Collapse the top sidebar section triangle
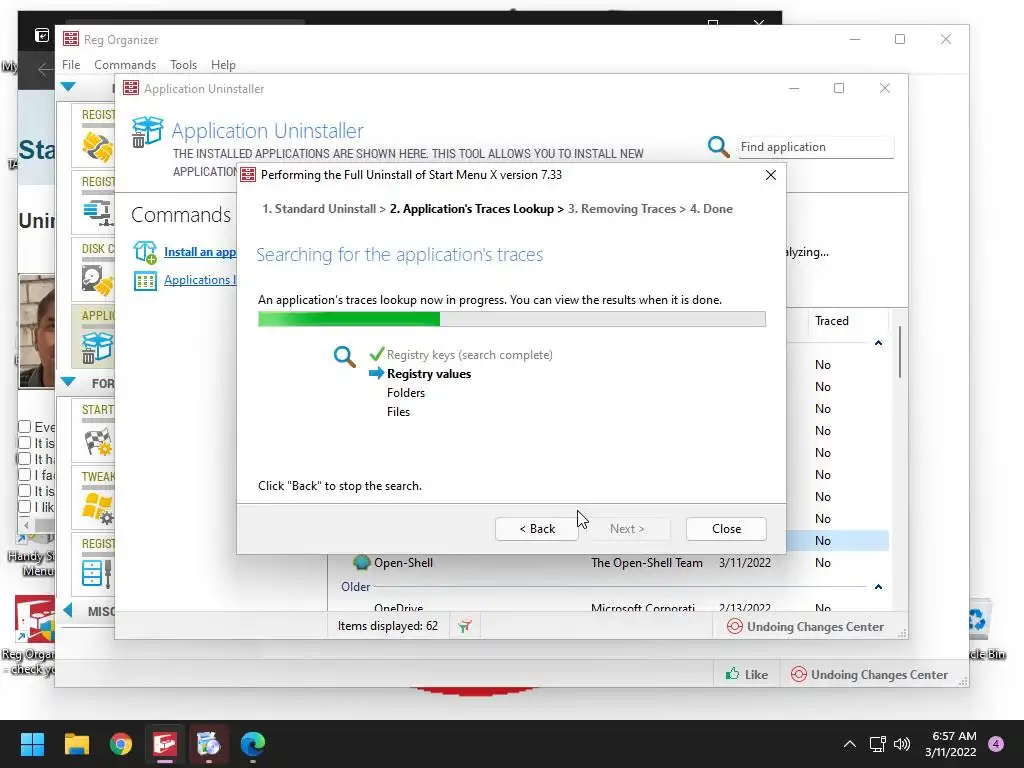The width and height of the screenshot is (1024, 768). click(x=68, y=86)
